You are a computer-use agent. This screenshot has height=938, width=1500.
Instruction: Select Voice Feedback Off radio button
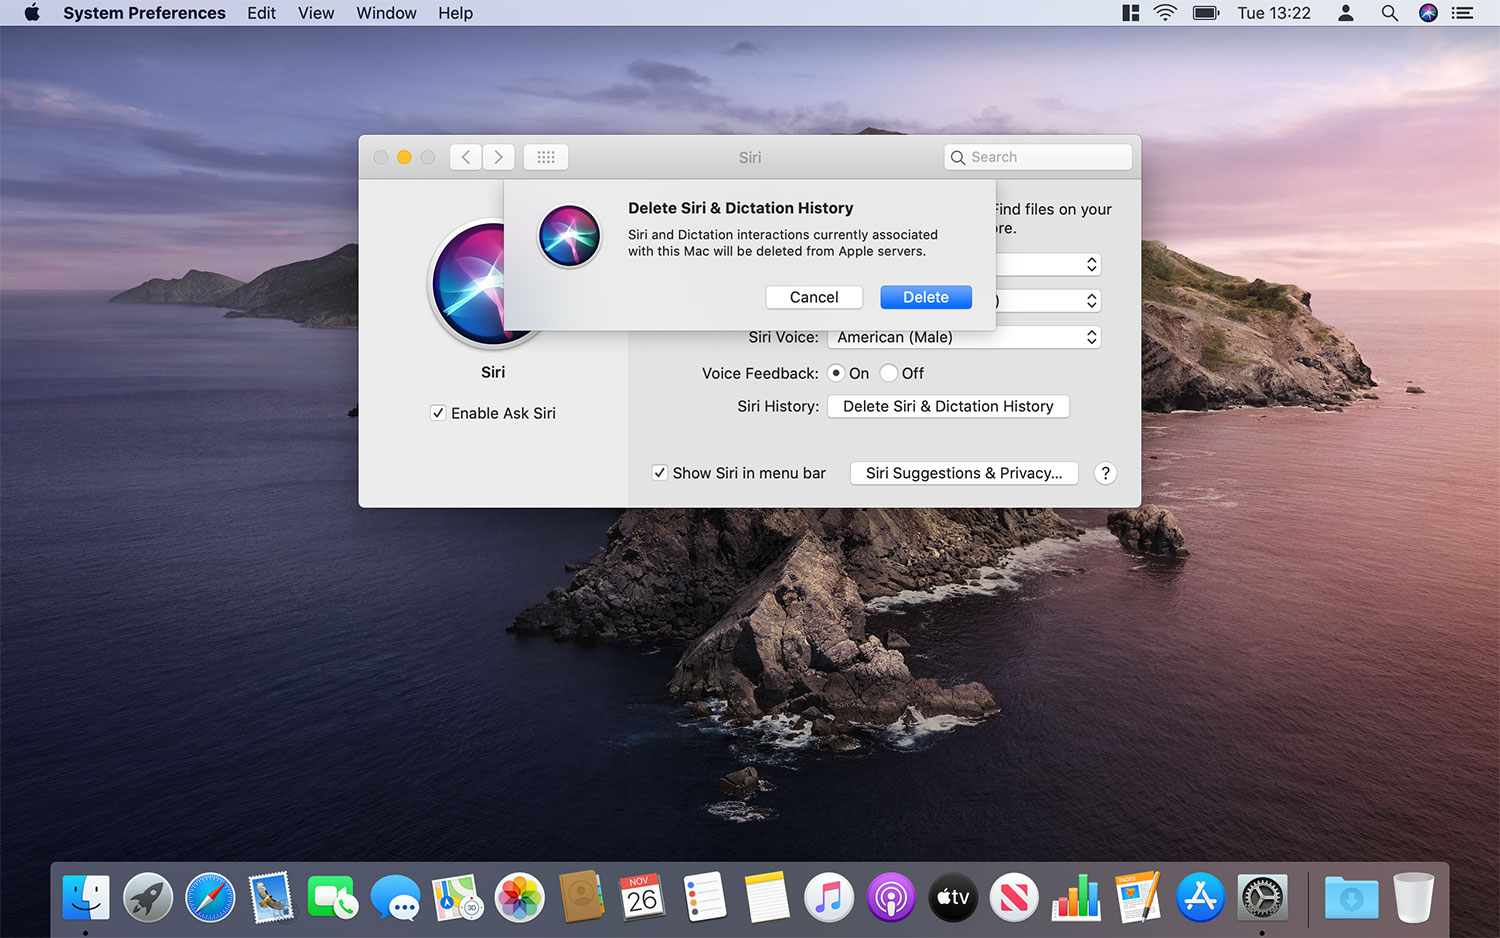tap(889, 373)
